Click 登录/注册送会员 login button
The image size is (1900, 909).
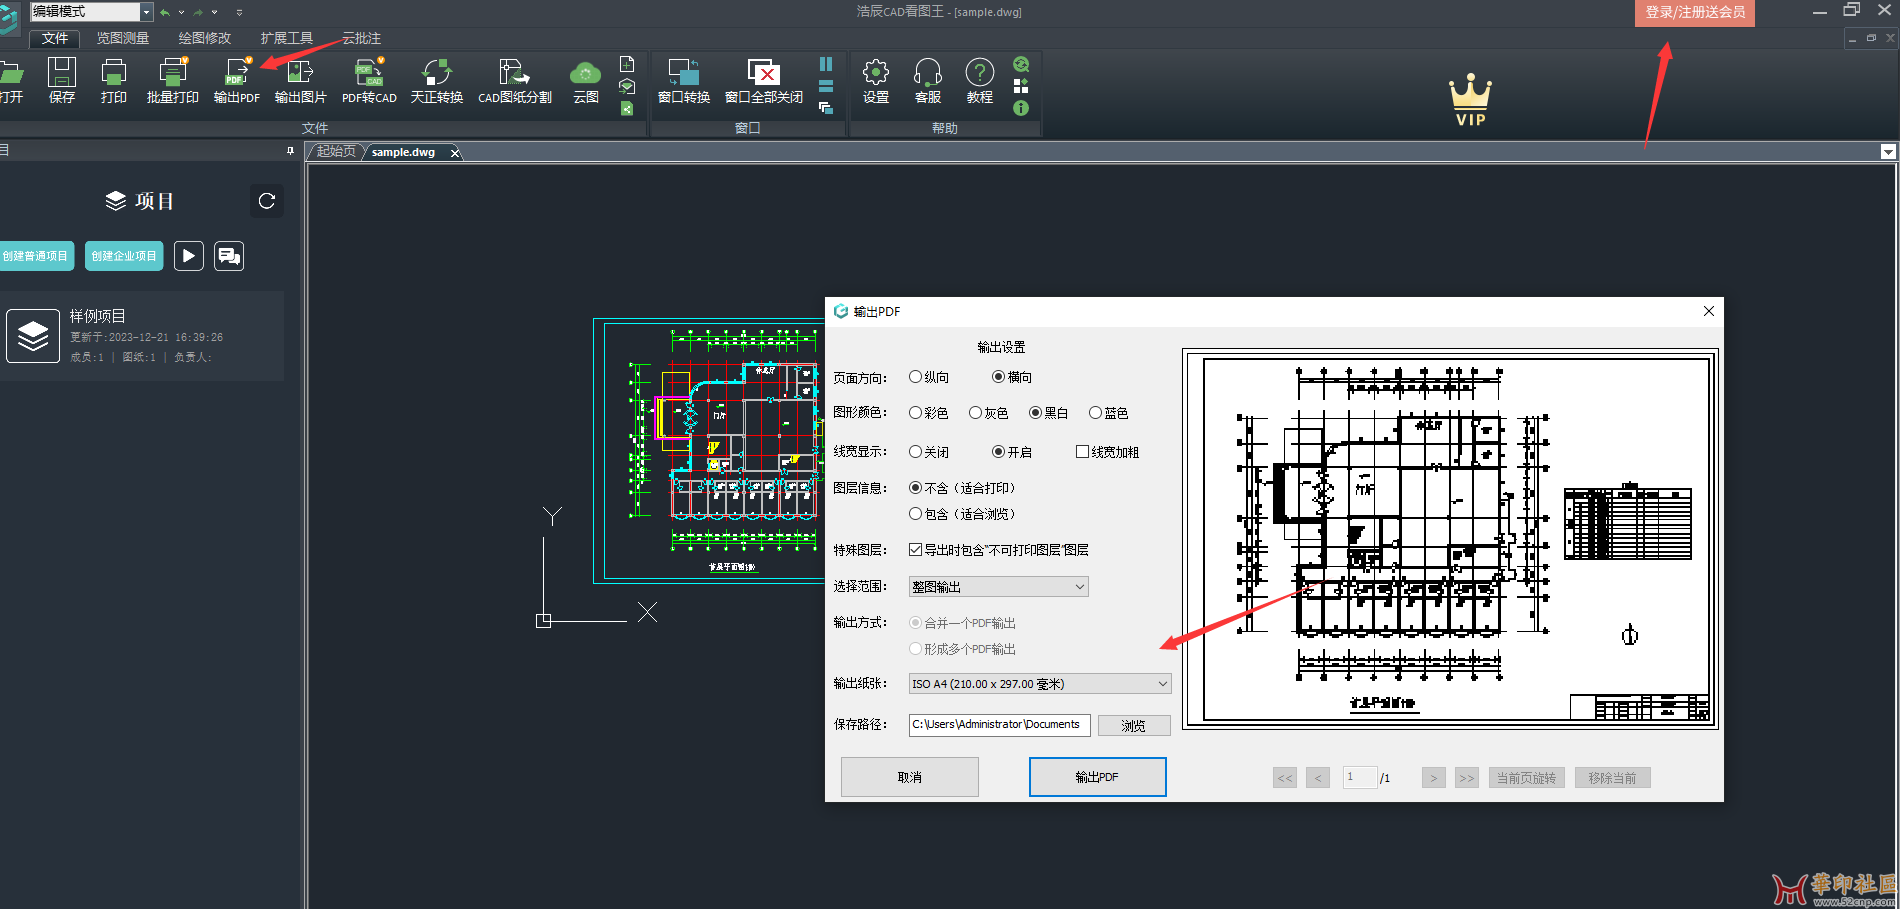point(1695,13)
